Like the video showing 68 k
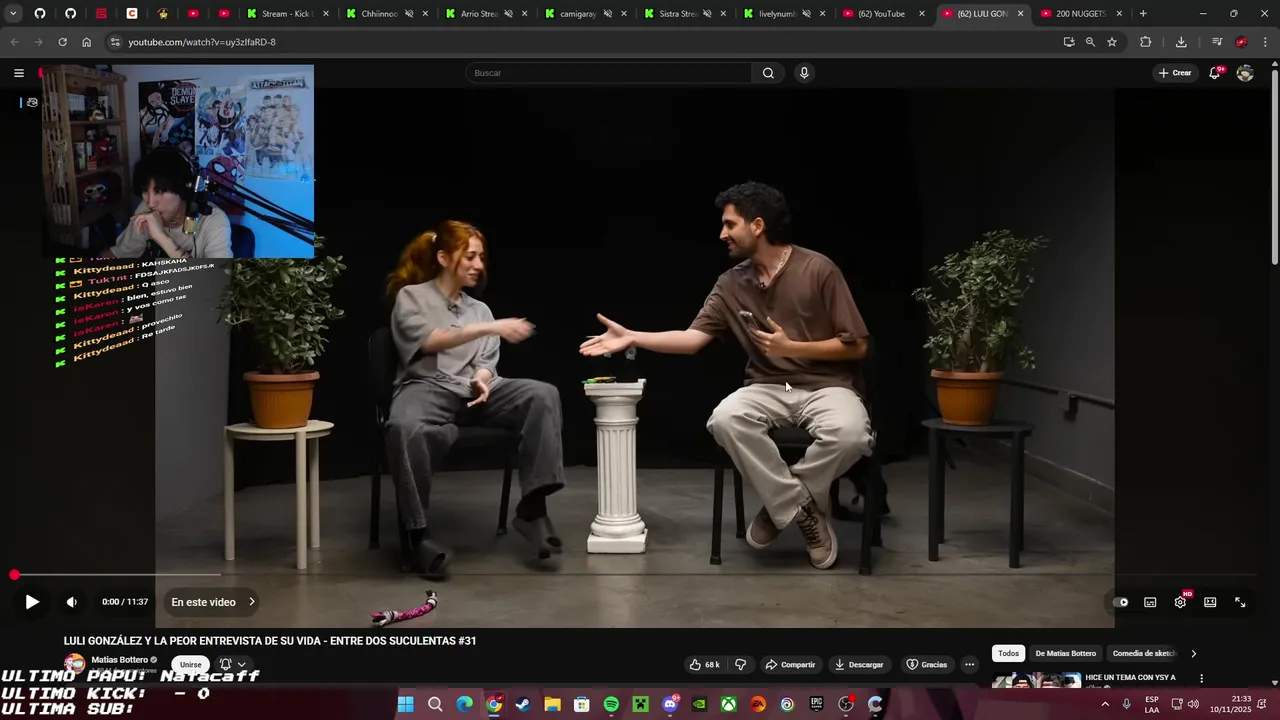Screen dimensions: 1280x720 coord(704,664)
